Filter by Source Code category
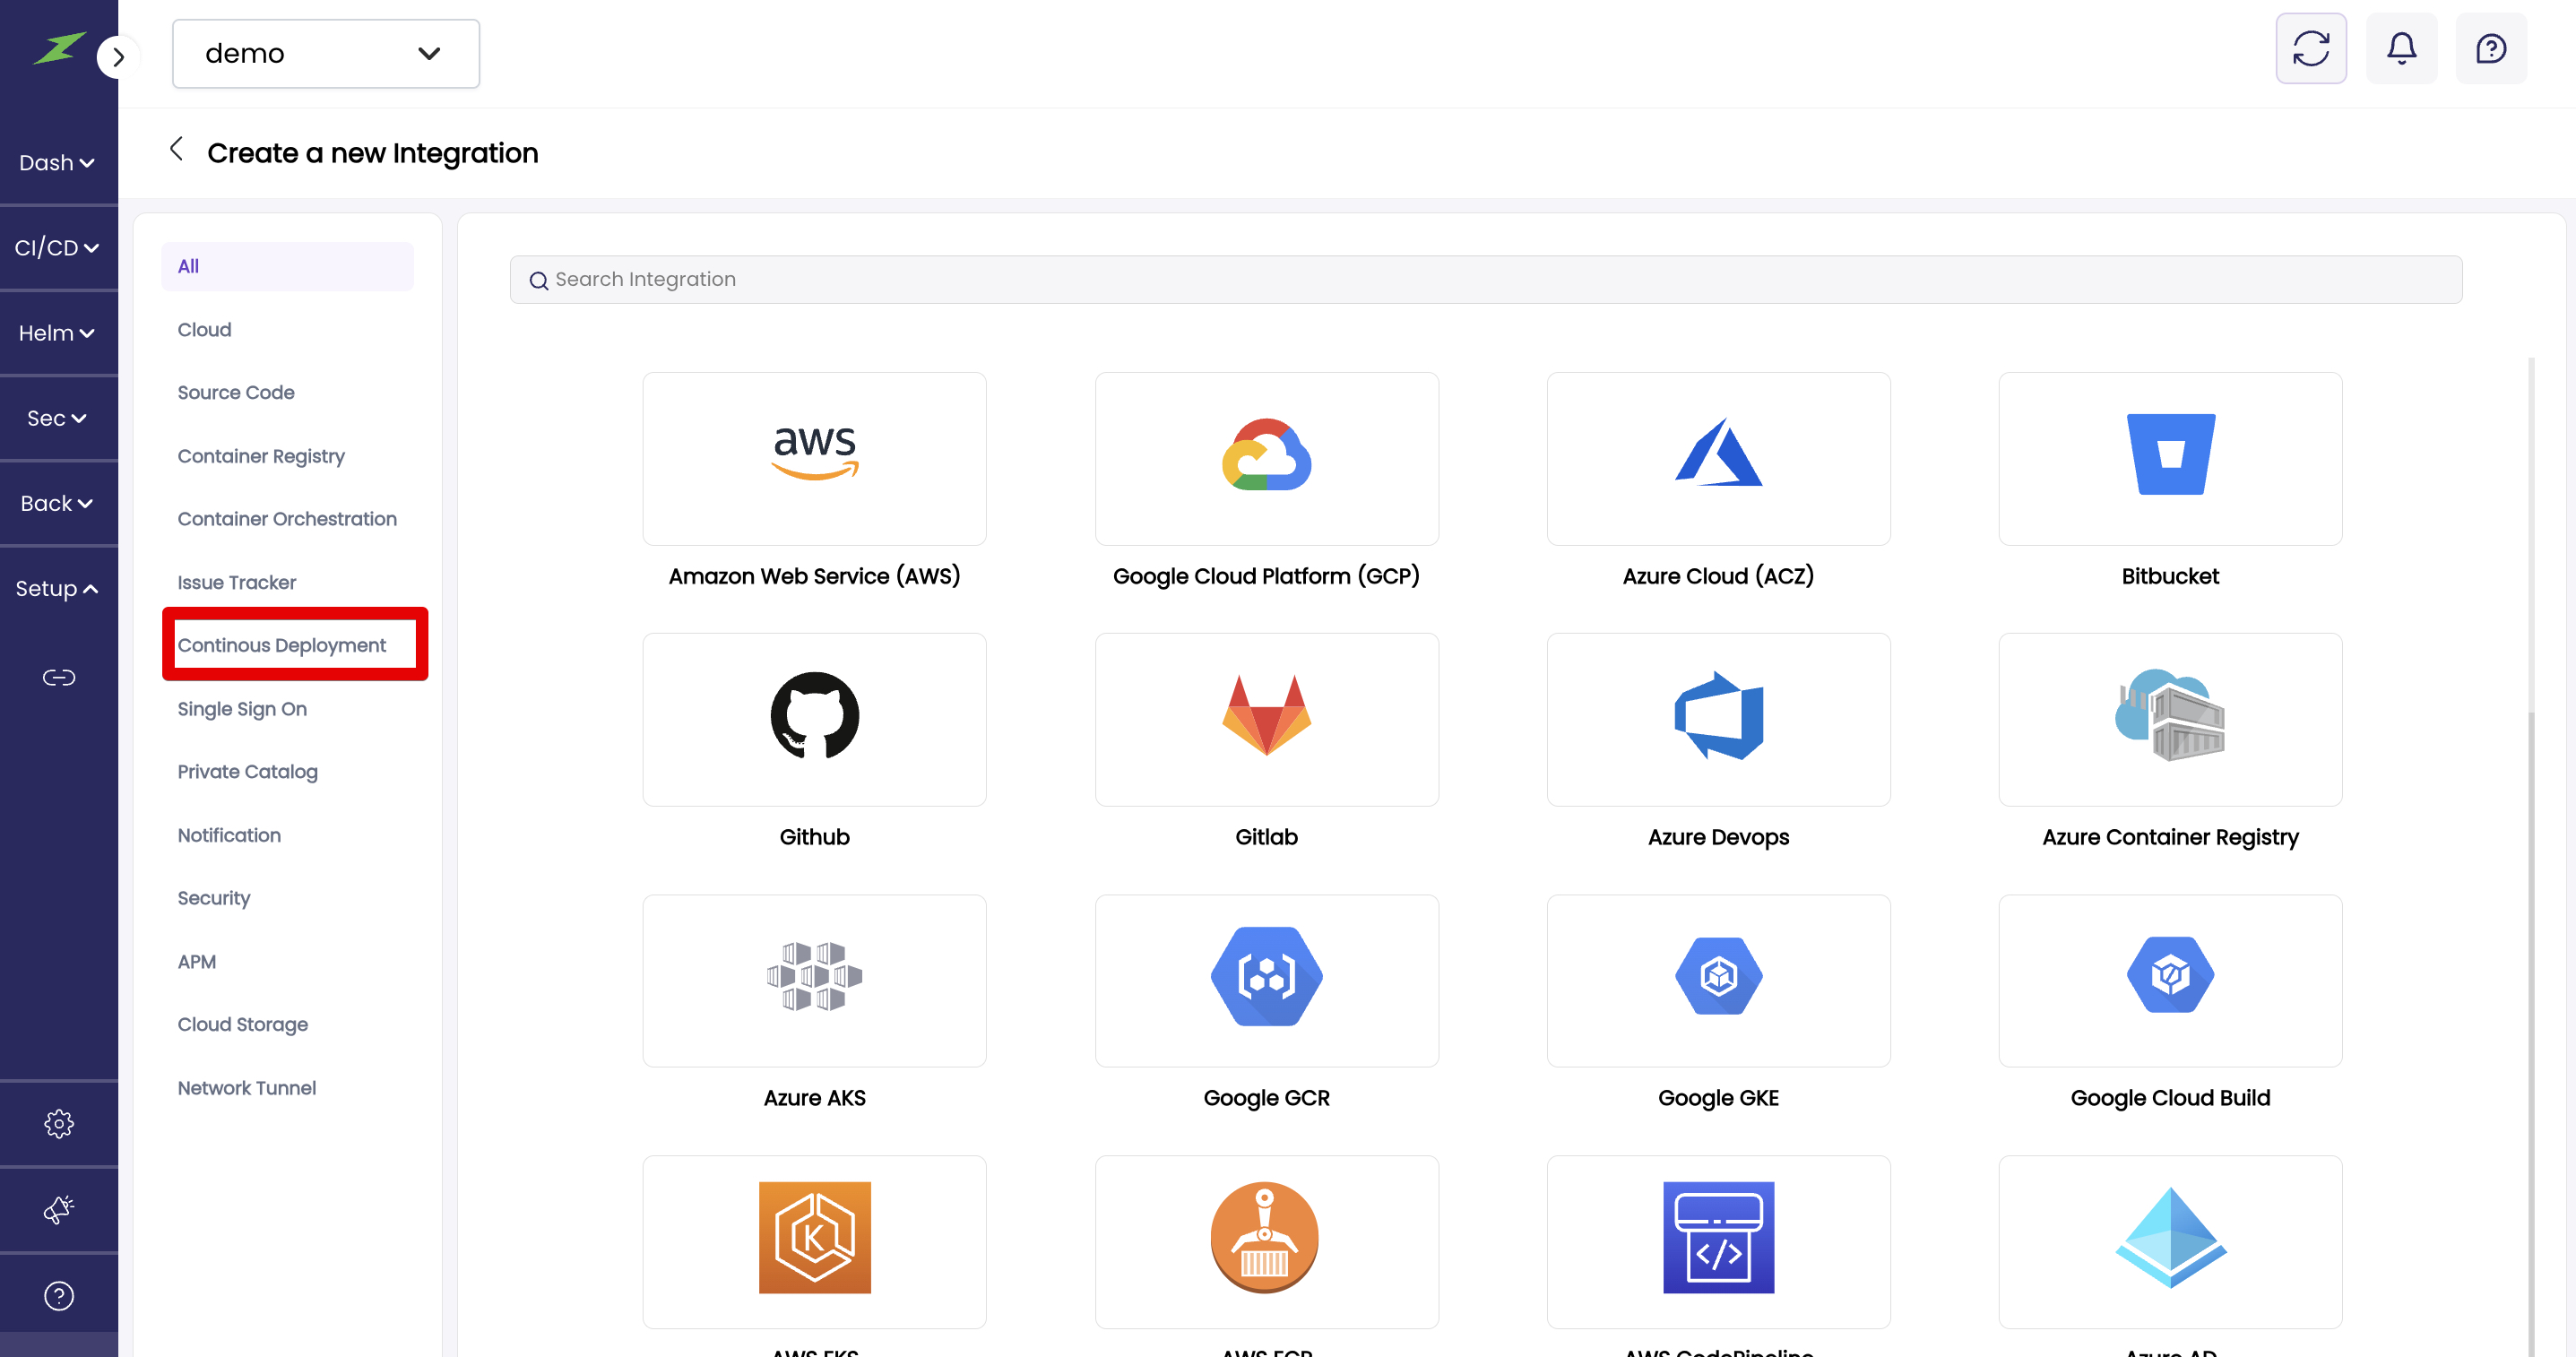Viewport: 2576px width, 1357px height. (236, 392)
